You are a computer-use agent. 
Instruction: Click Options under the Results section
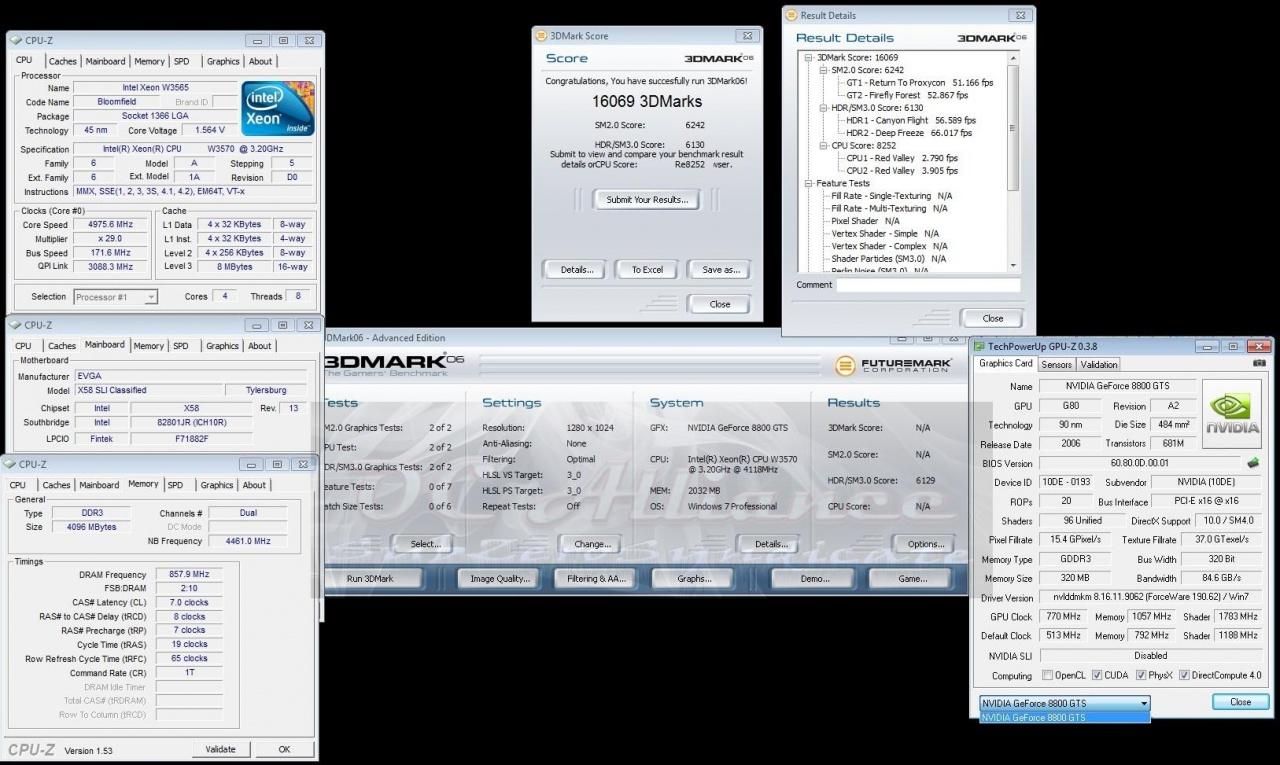925,544
